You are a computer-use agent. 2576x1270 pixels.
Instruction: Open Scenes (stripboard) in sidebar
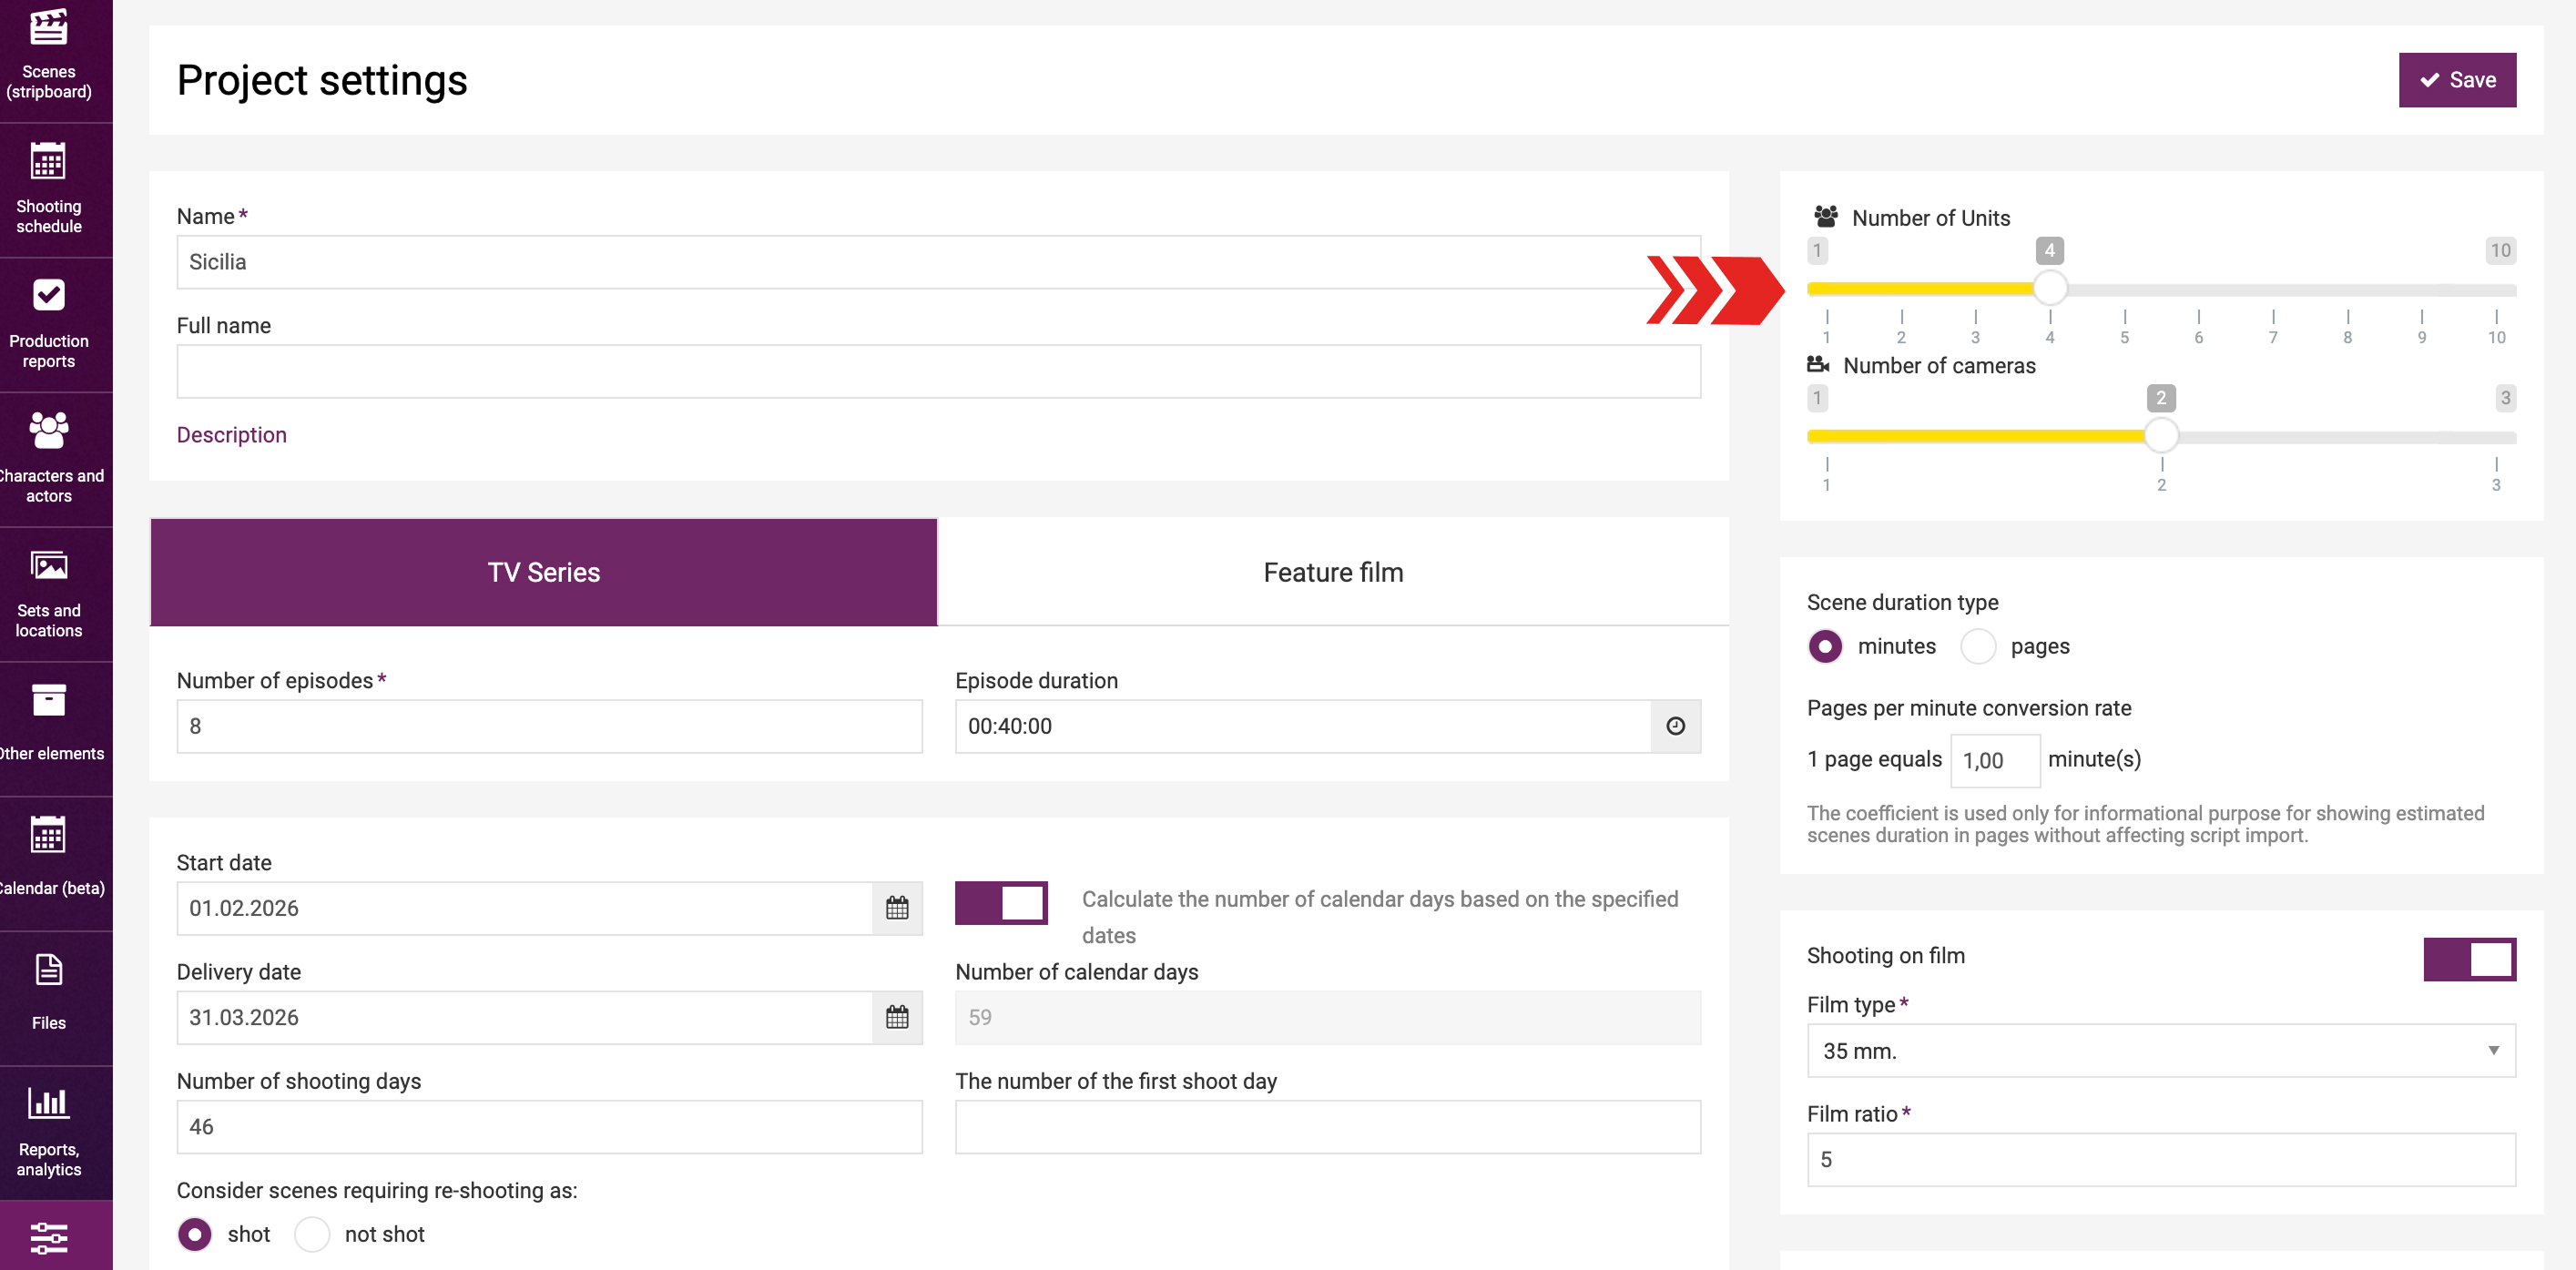click(x=49, y=55)
